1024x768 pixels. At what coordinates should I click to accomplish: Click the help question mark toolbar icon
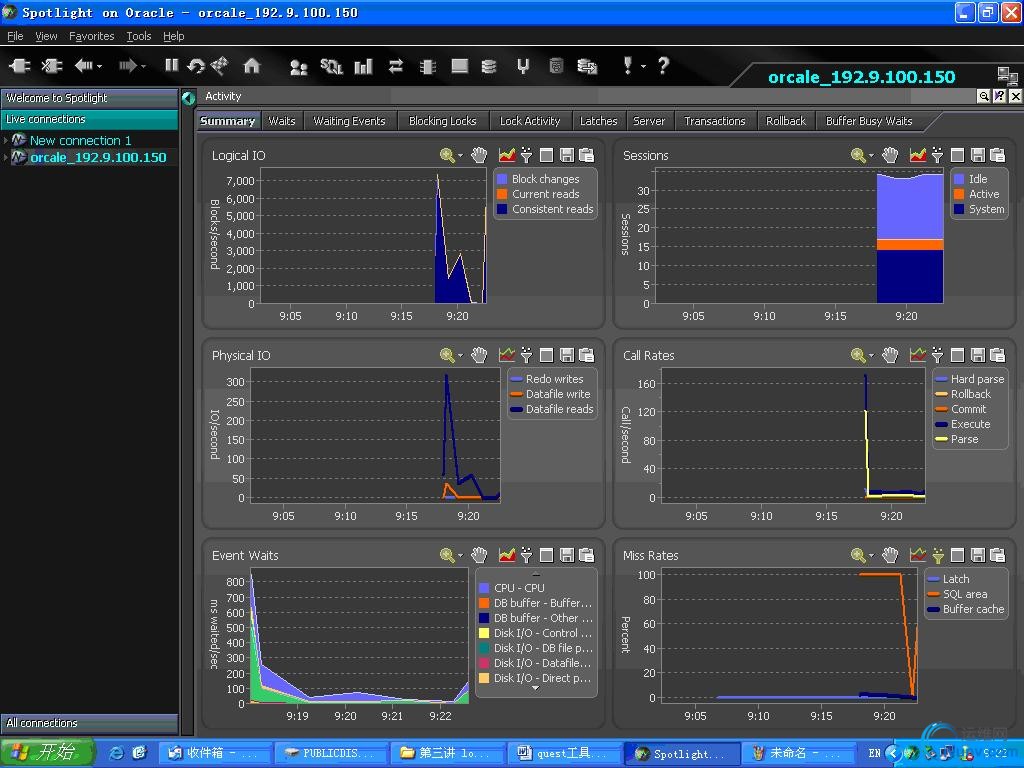click(663, 65)
